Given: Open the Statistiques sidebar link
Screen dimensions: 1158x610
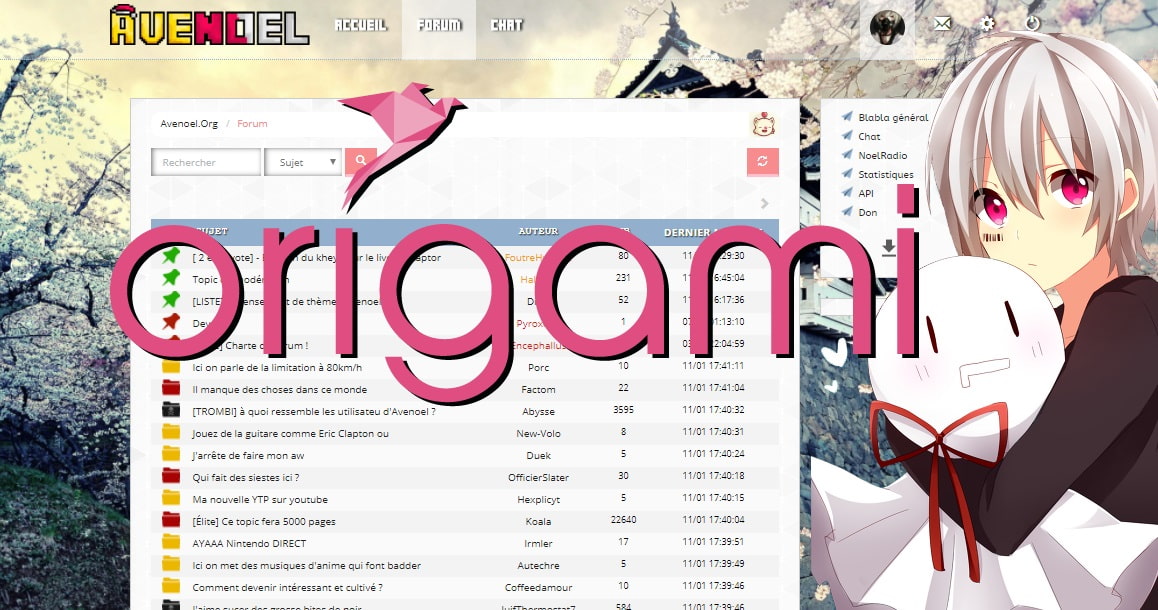Looking at the screenshot, I should [x=885, y=174].
